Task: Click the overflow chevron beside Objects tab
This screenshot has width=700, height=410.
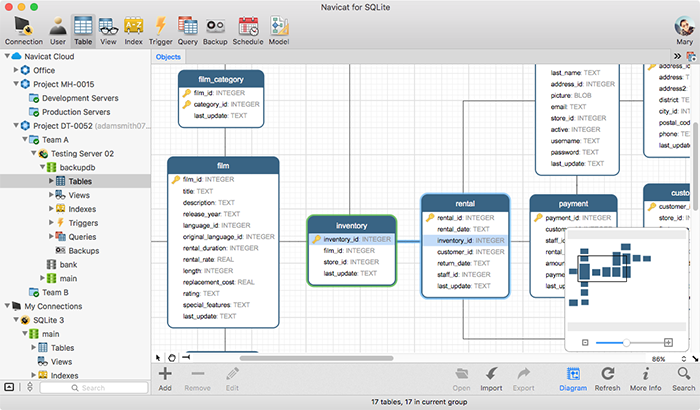Action: pyautogui.click(x=678, y=56)
